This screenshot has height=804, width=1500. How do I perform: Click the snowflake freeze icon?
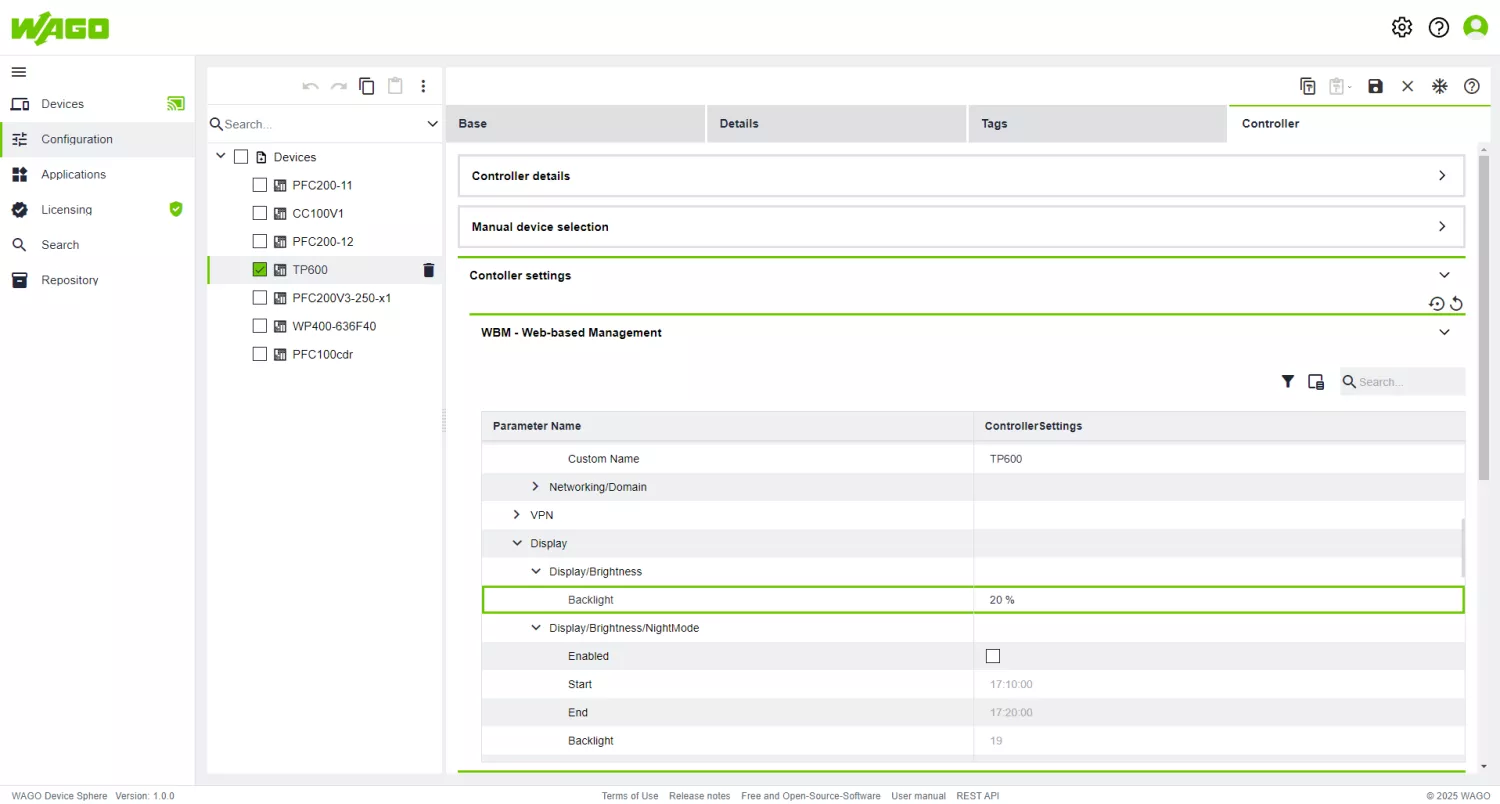(1439, 86)
